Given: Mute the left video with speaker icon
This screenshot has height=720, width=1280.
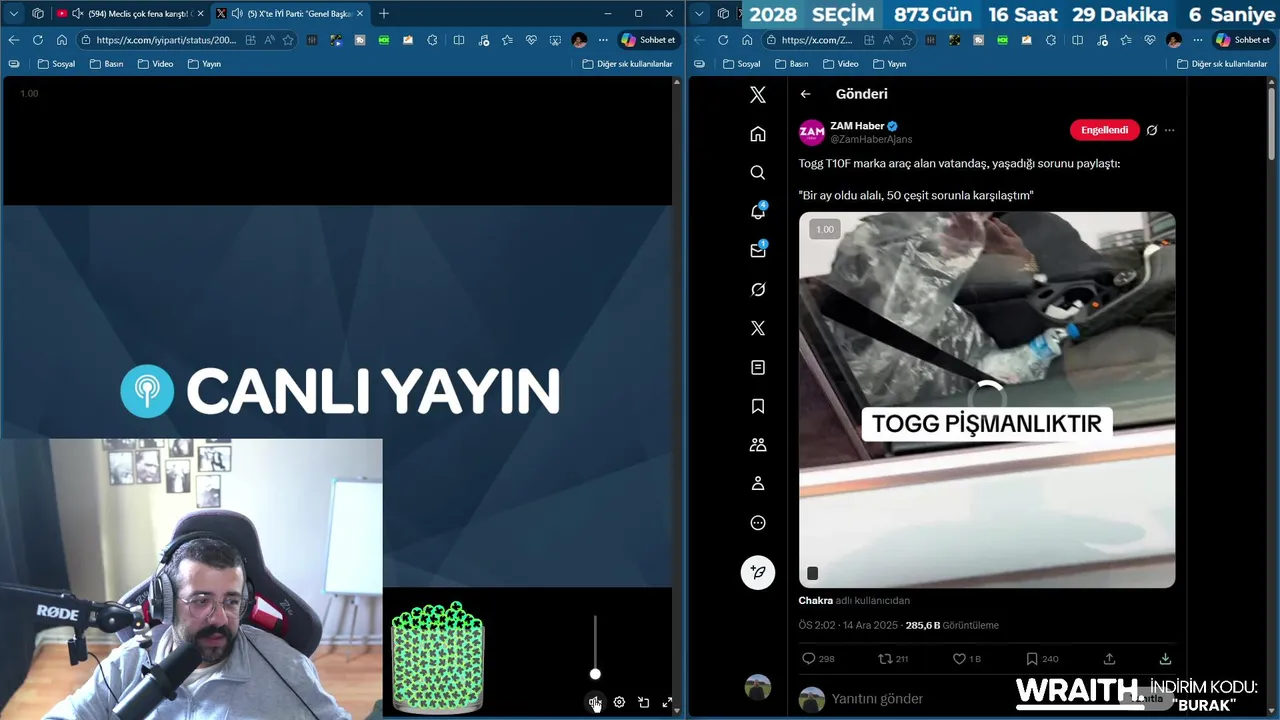Looking at the screenshot, I should [595, 703].
